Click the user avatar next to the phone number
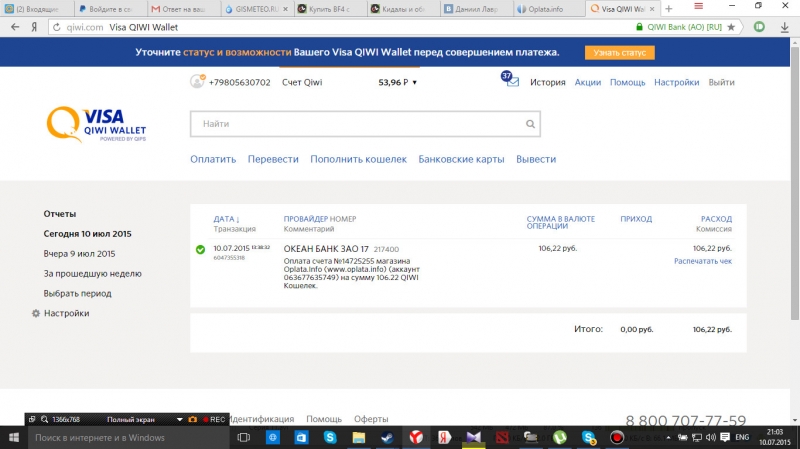 pyautogui.click(x=197, y=81)
